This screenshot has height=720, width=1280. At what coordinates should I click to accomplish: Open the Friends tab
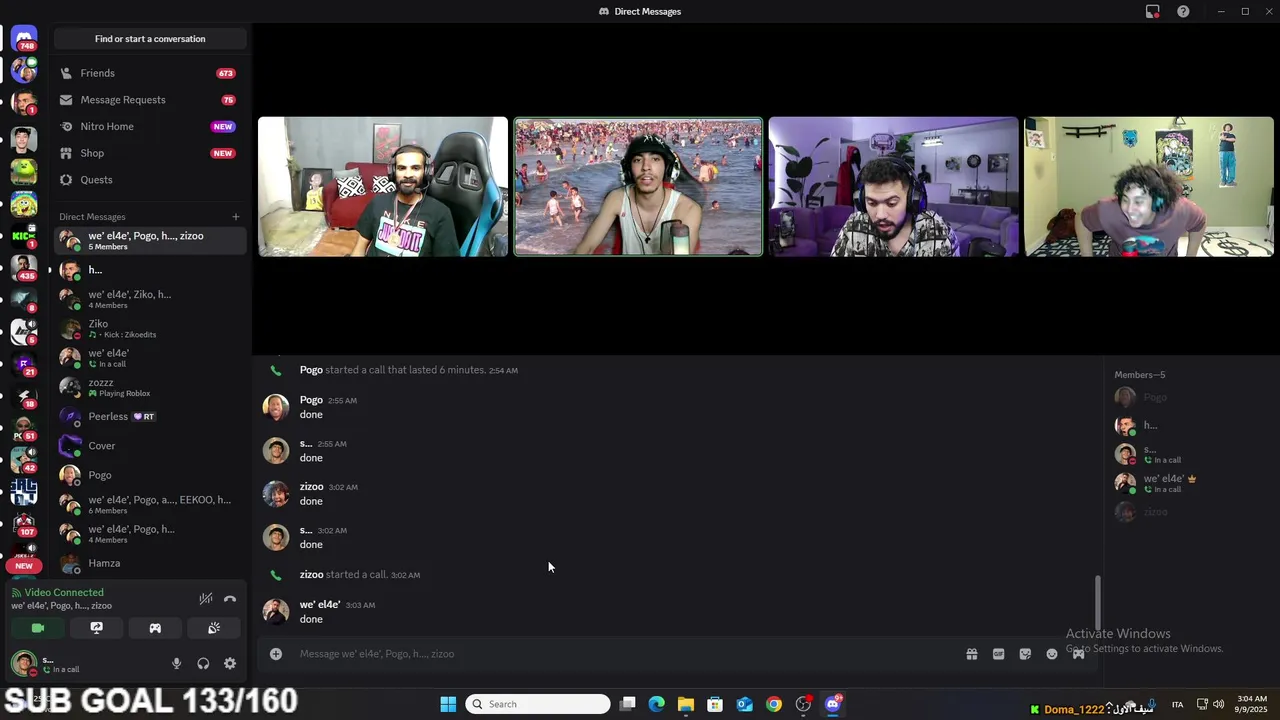click(x=150, y=73)
